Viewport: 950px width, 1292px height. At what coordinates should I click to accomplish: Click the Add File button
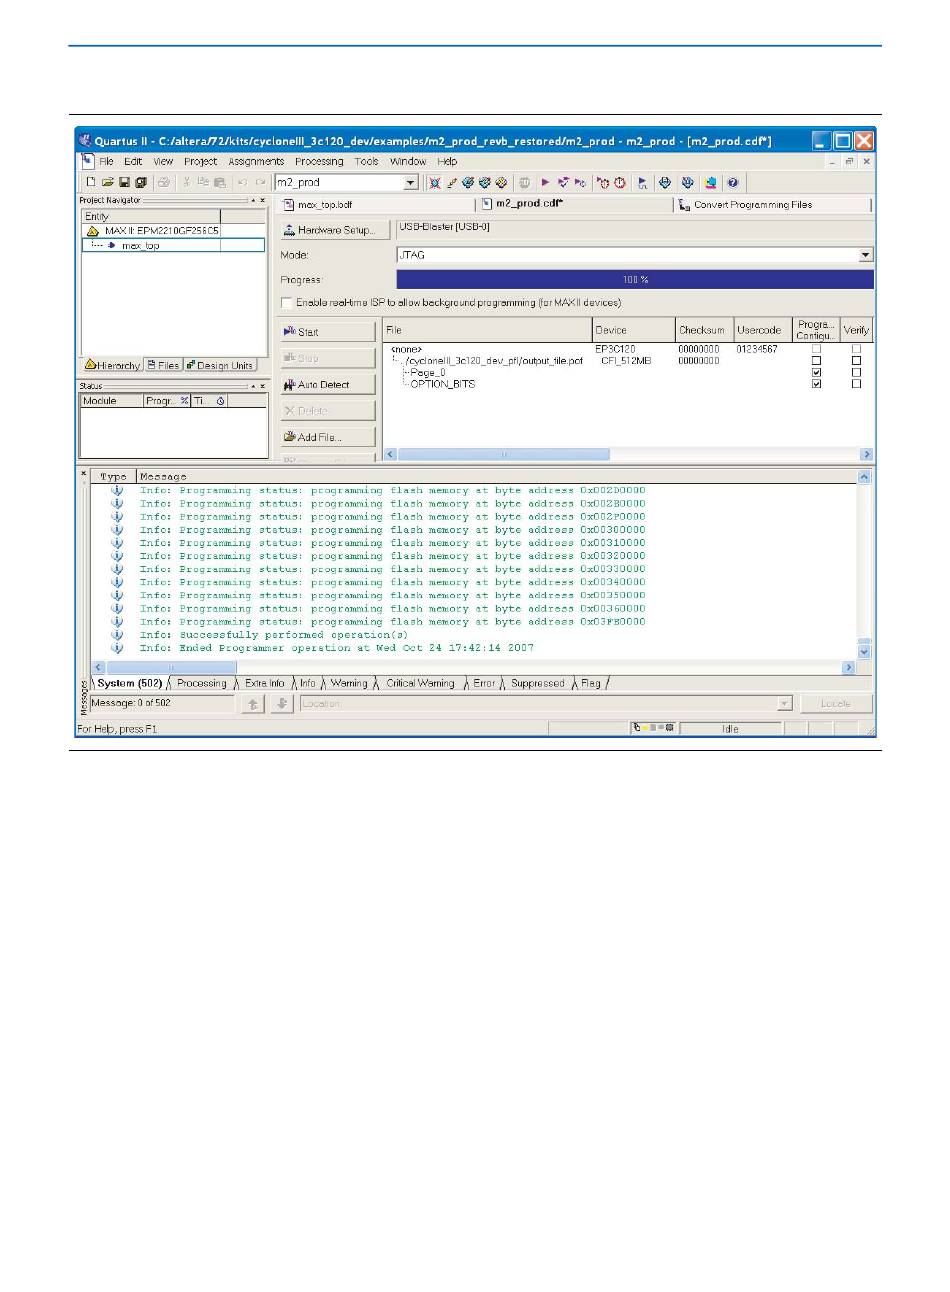click(x=328, y=437)
